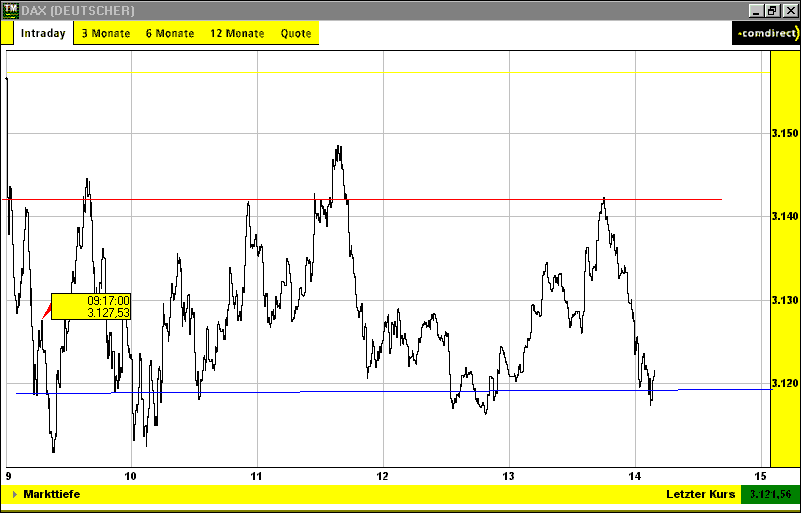801x513 pixels.
Task: Switch to the Intraday tab
Action: point(43,33)
